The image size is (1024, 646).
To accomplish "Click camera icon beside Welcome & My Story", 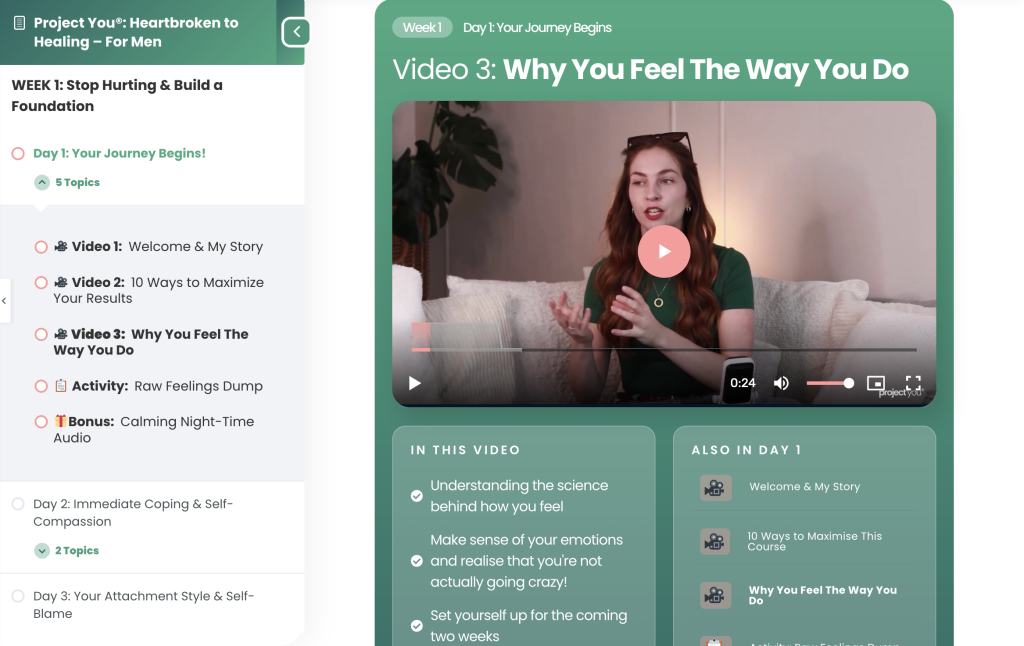I will 715,488.
